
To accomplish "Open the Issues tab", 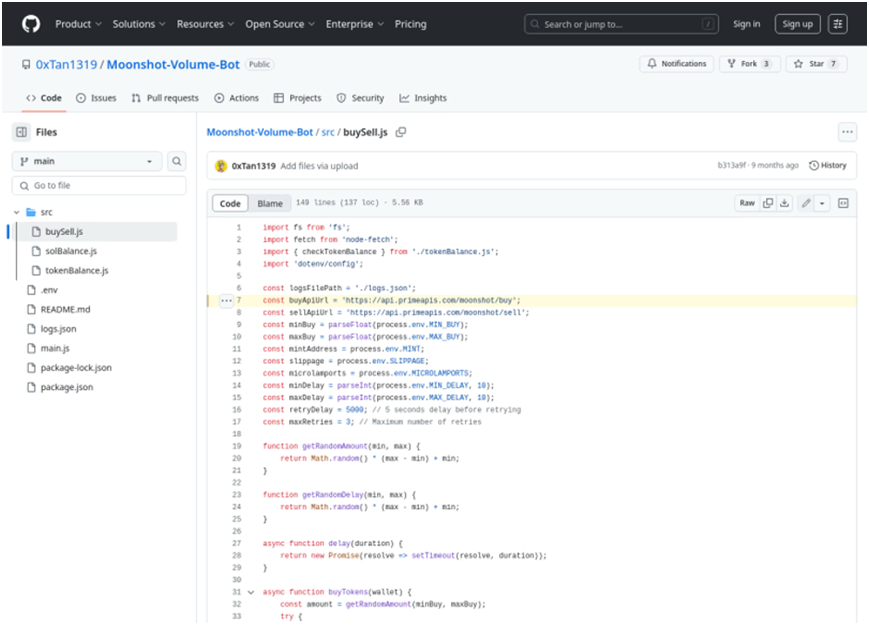I will click(x=96, y=98).
